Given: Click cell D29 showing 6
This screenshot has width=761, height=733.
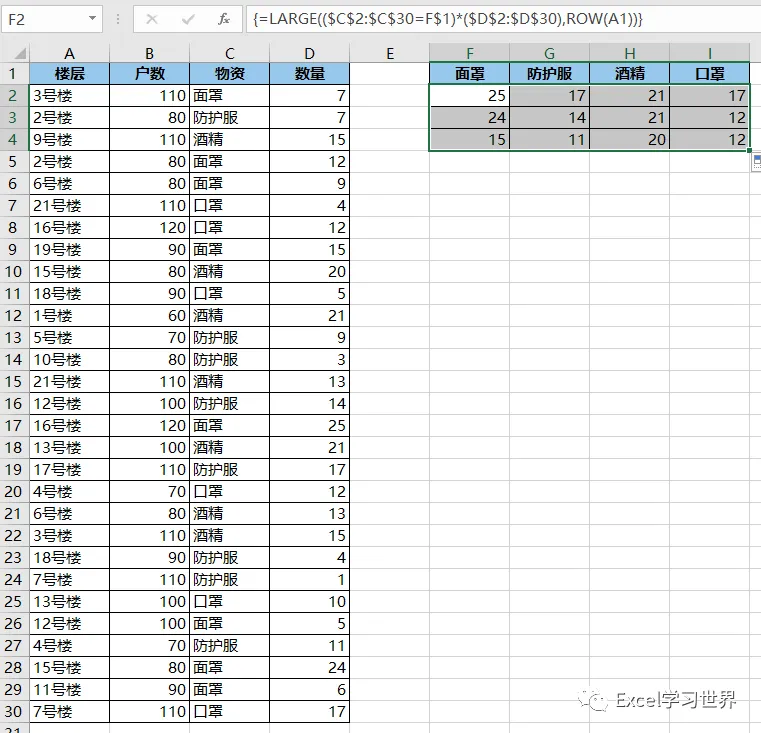Looking at the screenshot, I should click(x=310, y=689).
